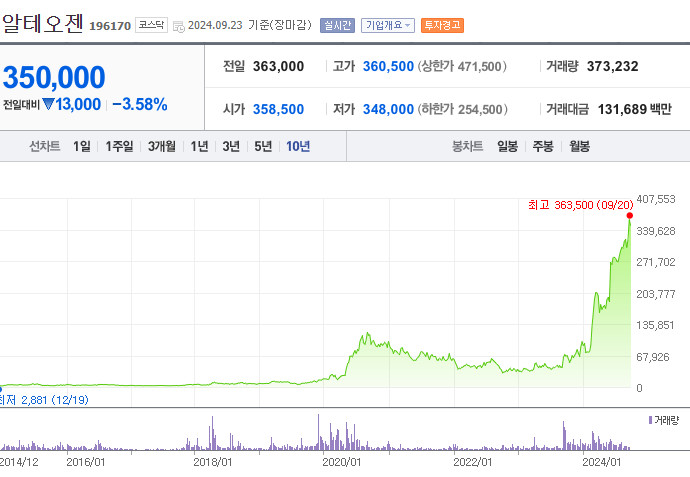Click the 저가 value 348,000

(388, 109)
